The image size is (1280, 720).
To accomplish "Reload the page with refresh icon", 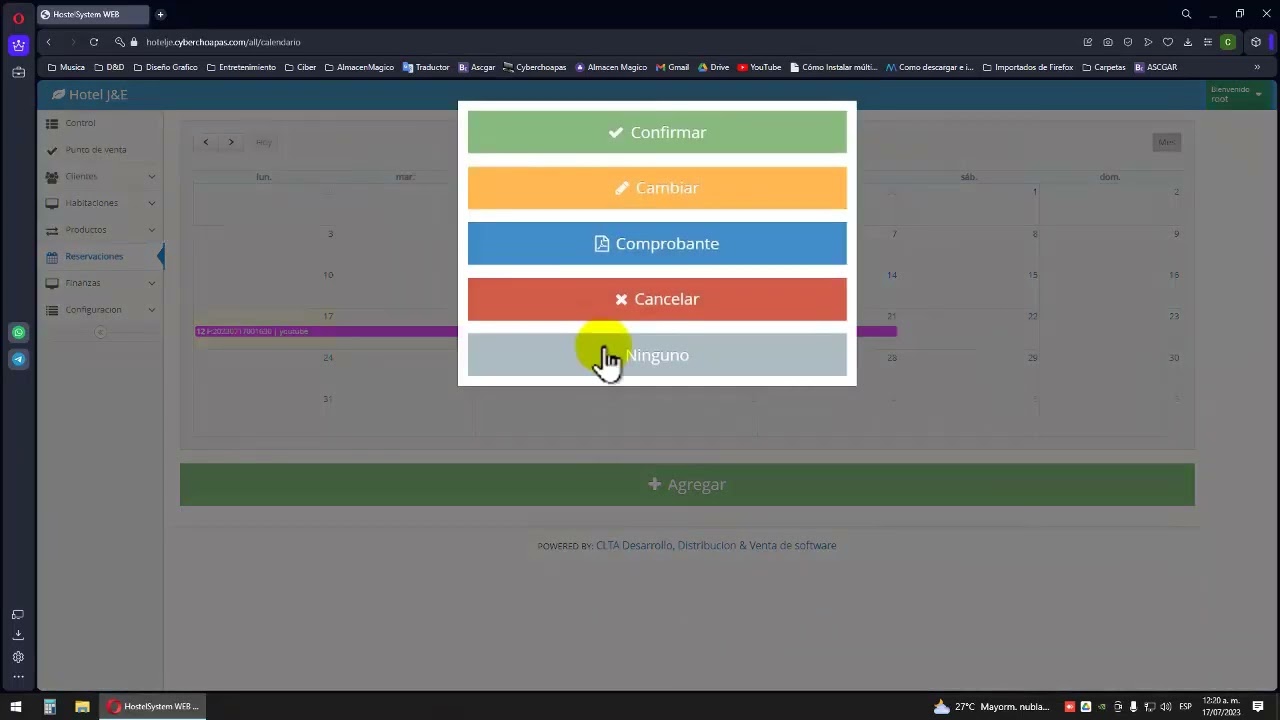I will tap(94, 42).
